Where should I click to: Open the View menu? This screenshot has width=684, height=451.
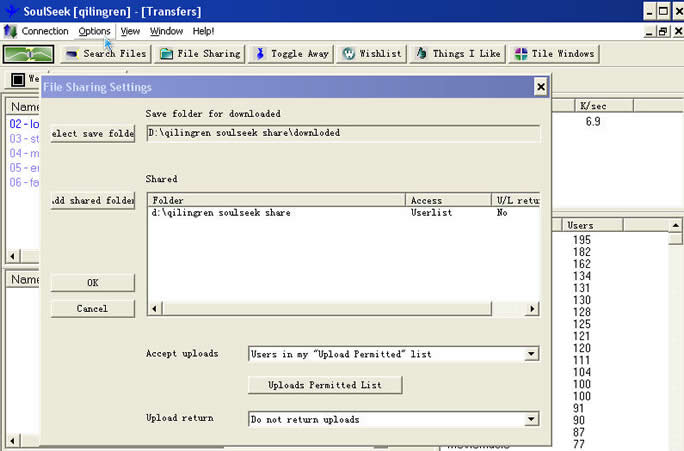point(130,31)
